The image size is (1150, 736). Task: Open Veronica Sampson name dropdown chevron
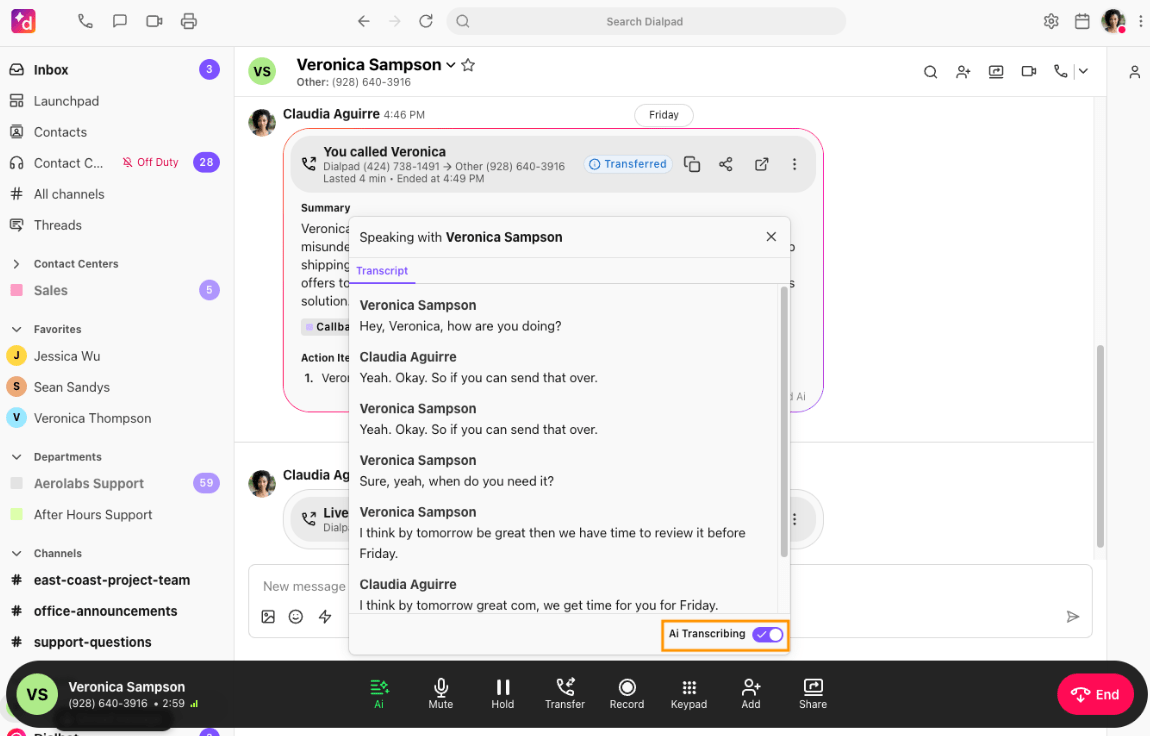tap(450, 65)
